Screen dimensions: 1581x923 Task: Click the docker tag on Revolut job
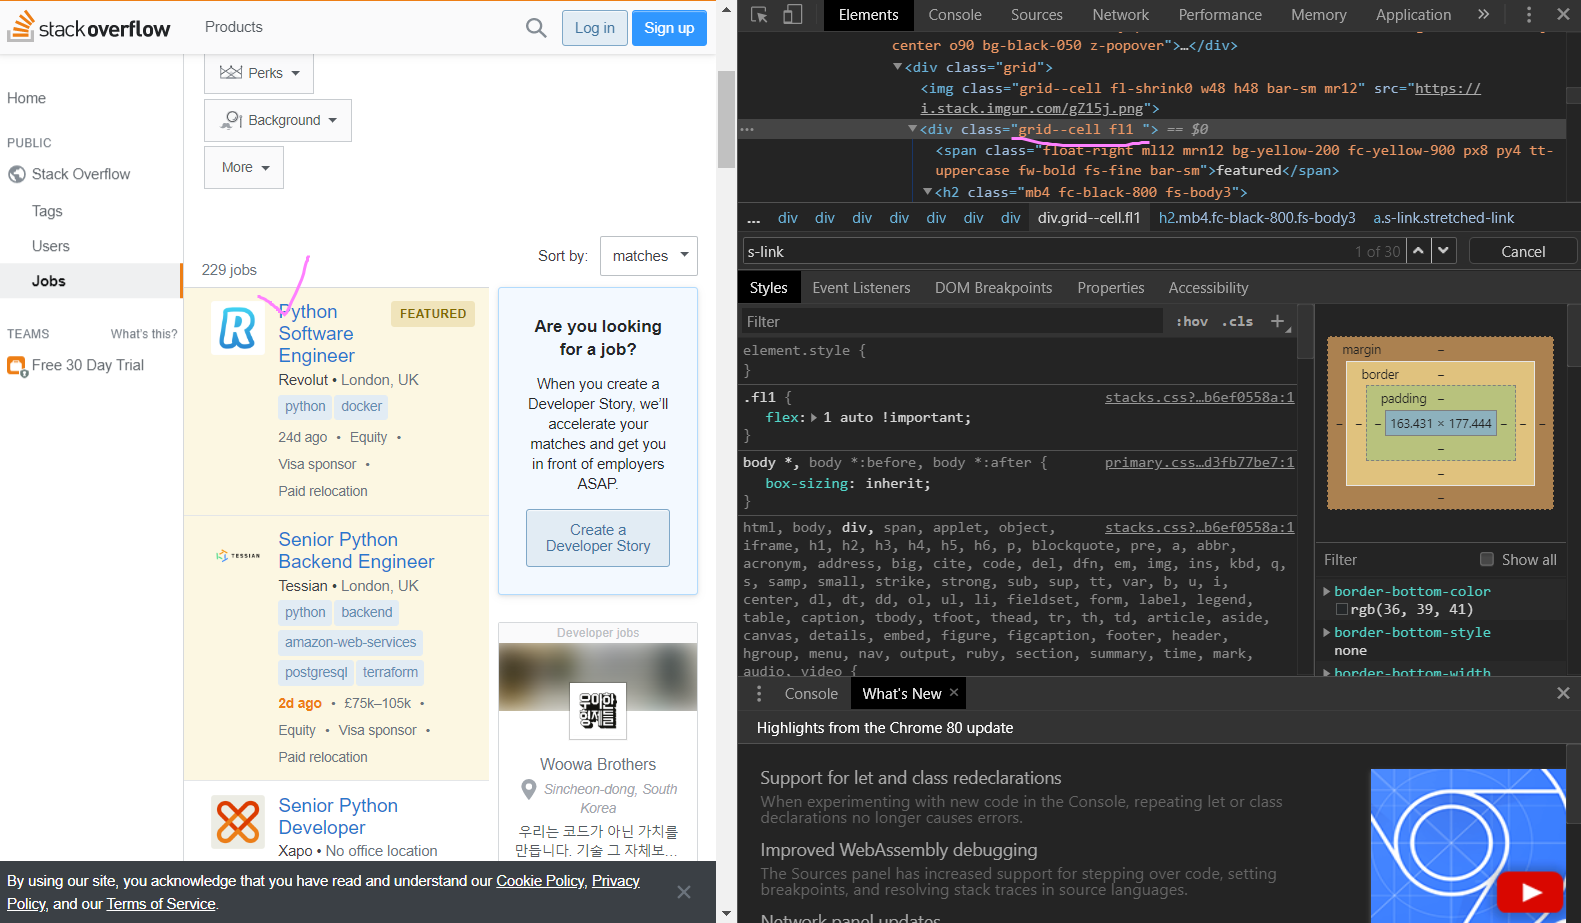coord(361,406)
